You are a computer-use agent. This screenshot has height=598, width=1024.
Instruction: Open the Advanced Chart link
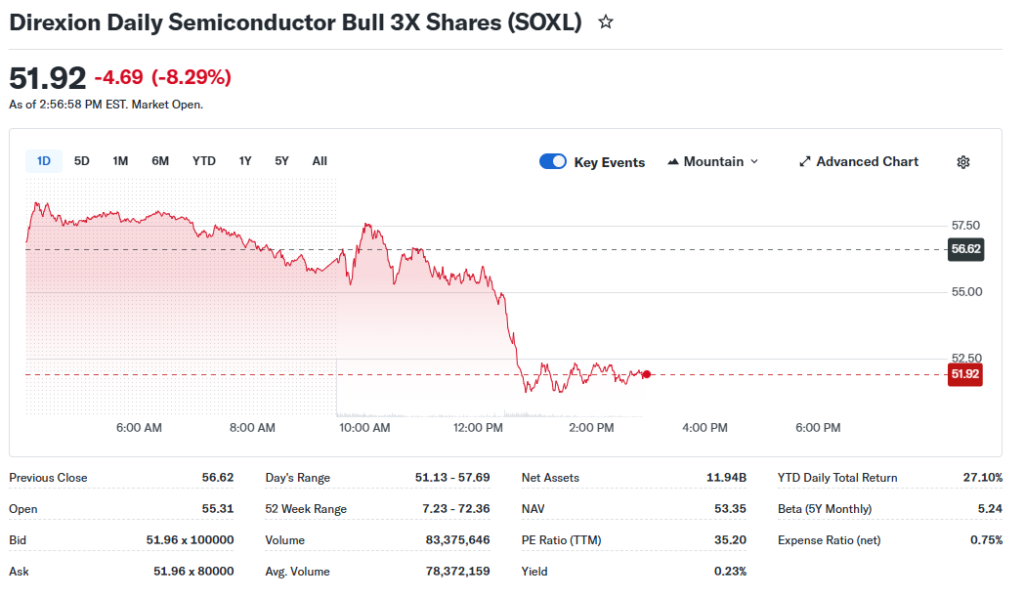[866, 162]
